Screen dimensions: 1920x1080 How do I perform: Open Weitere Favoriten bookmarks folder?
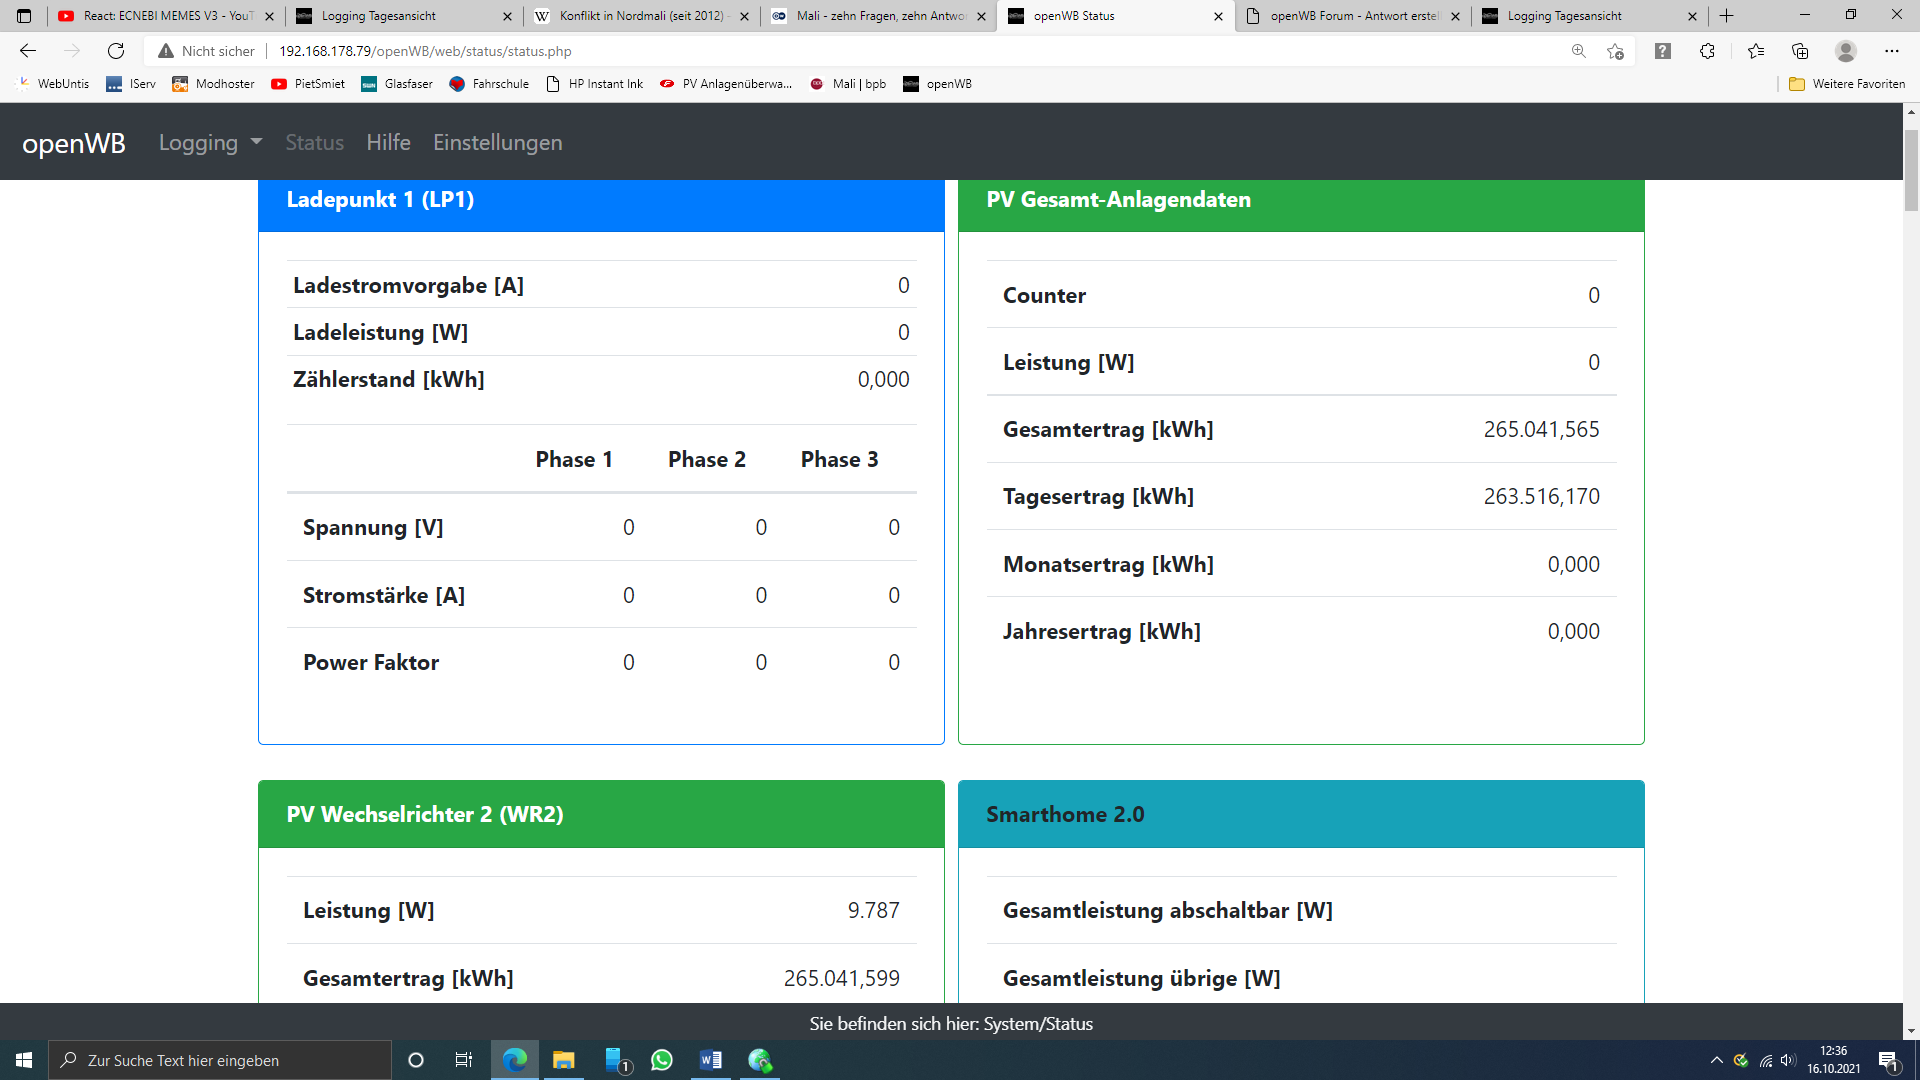(1847, 84)
